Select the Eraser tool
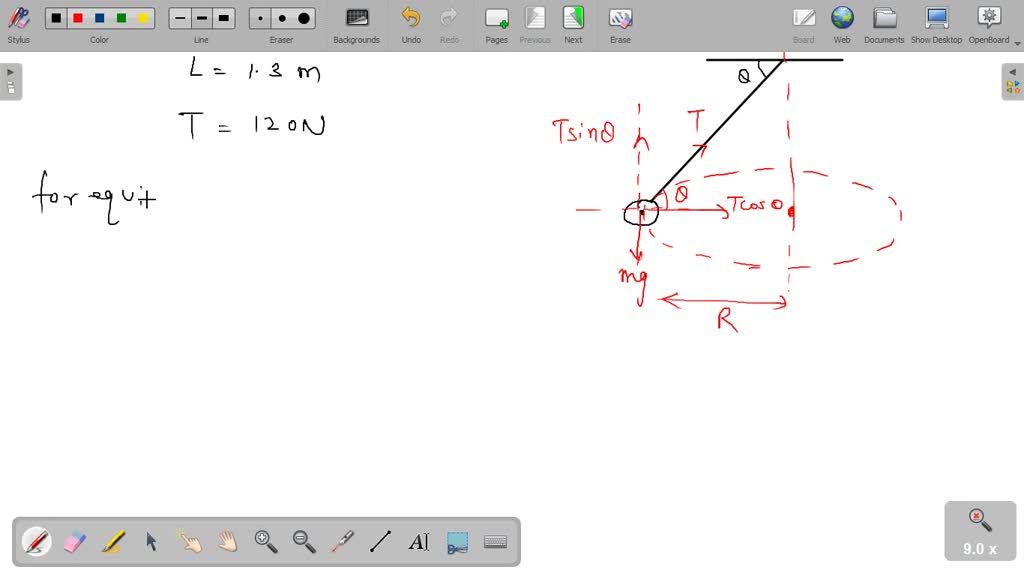This screenshot has width=1024, height=576. (75, 541)
